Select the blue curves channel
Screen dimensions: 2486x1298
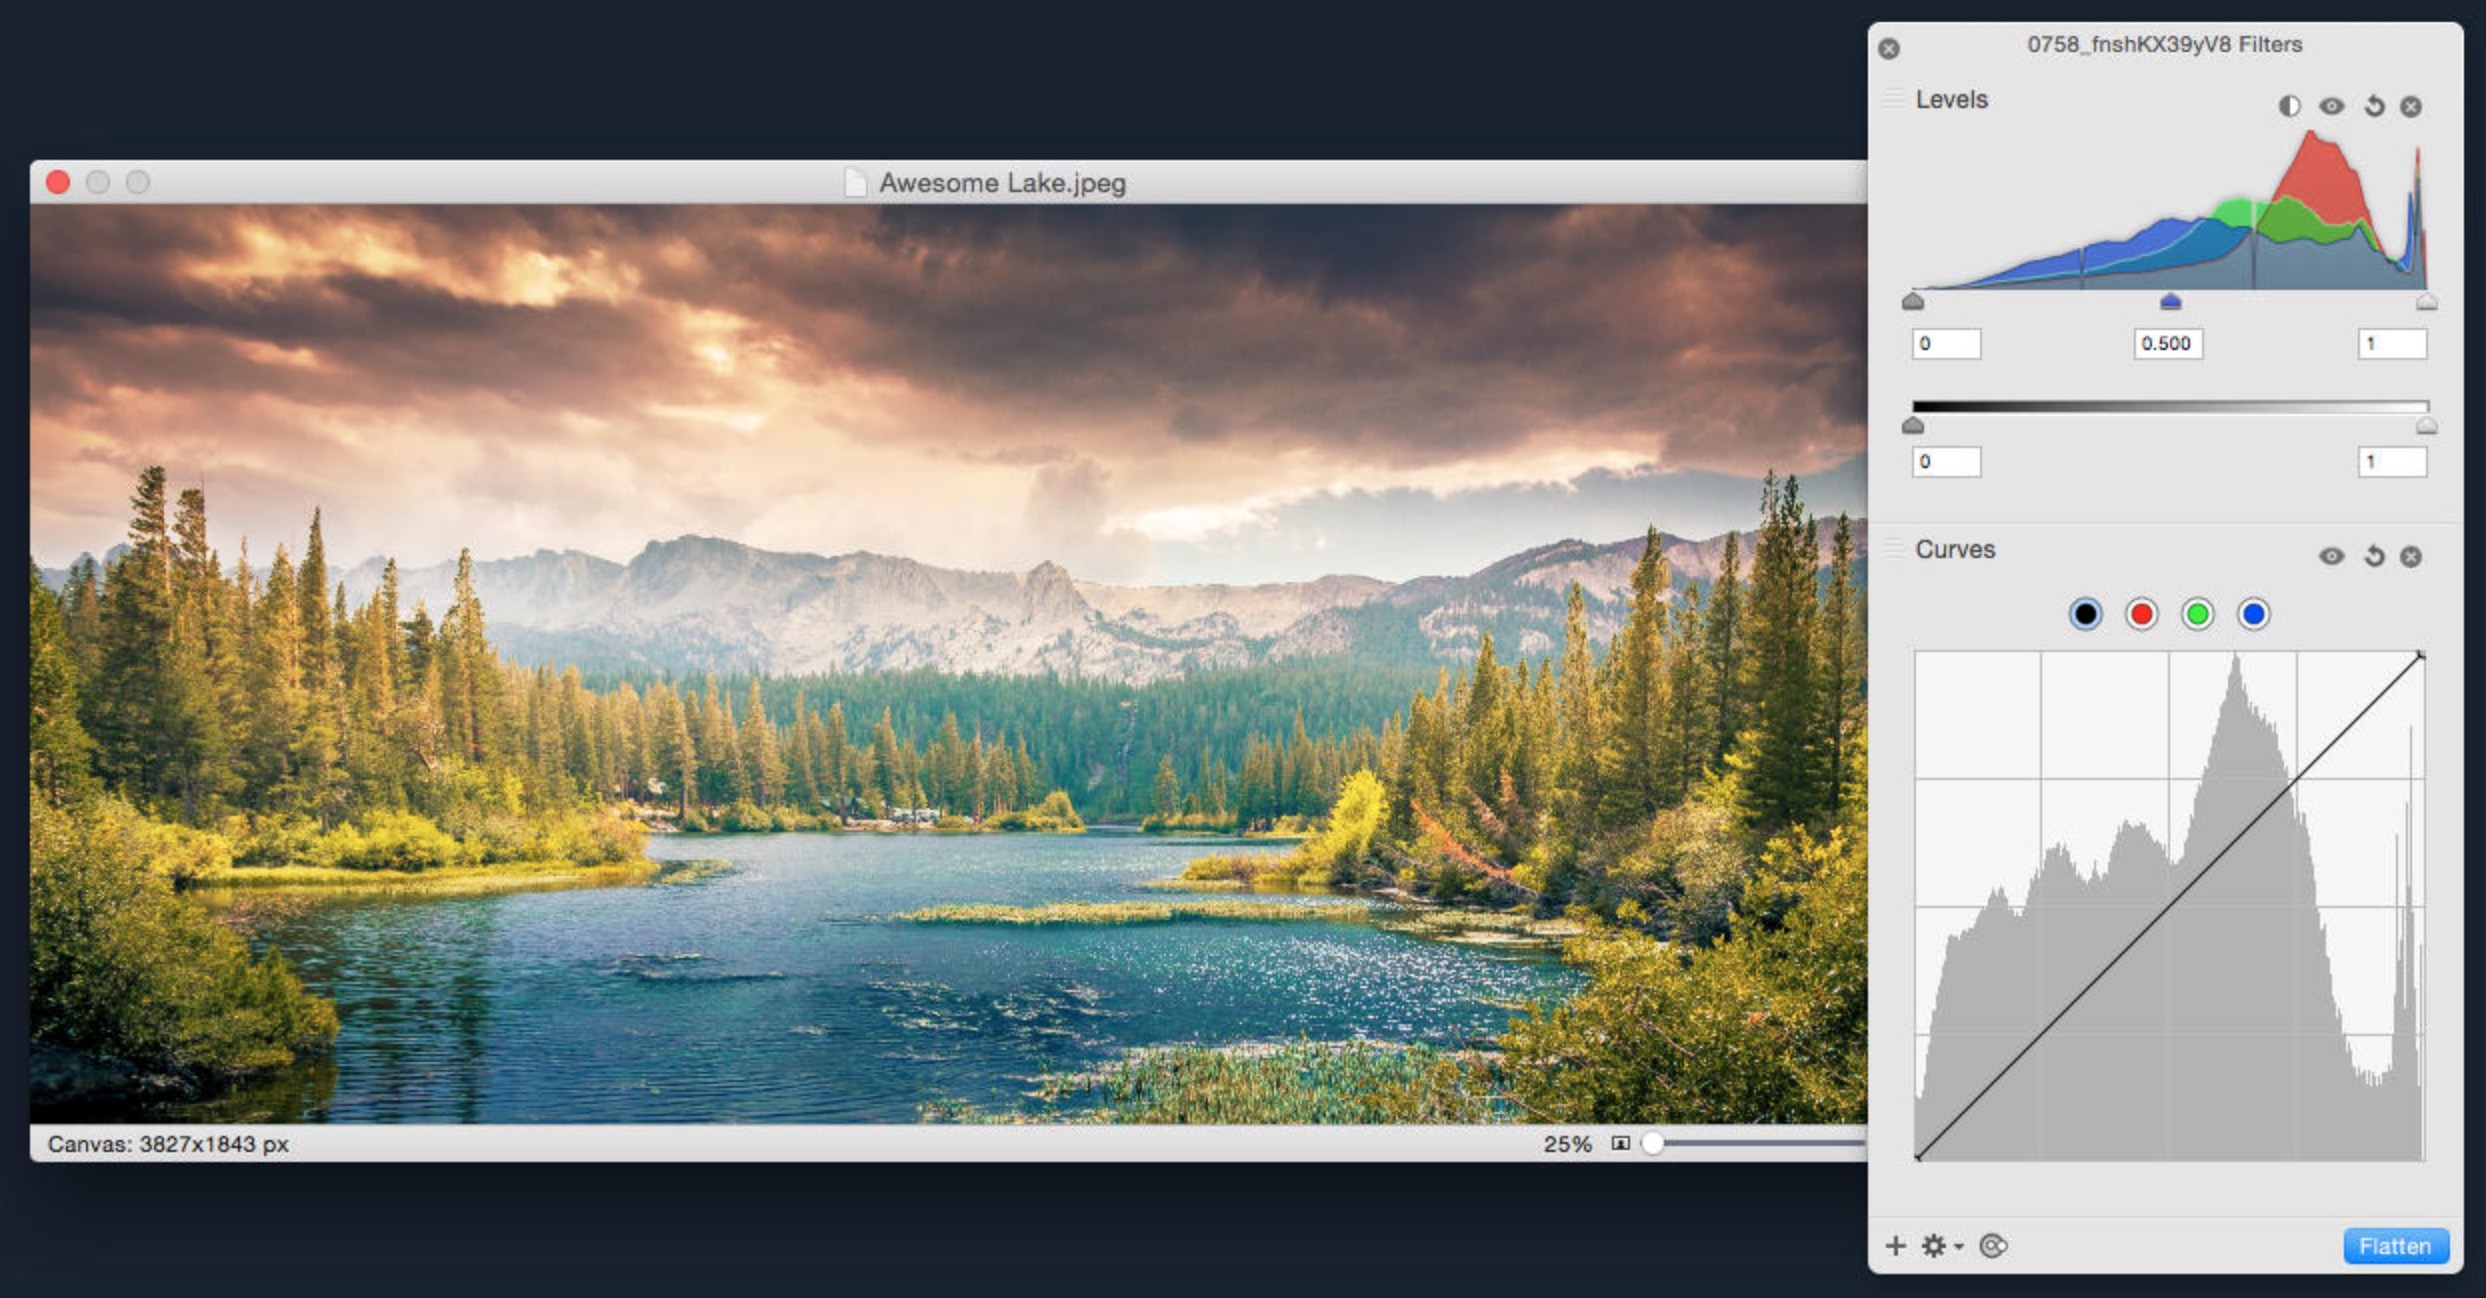(2253, 614)
